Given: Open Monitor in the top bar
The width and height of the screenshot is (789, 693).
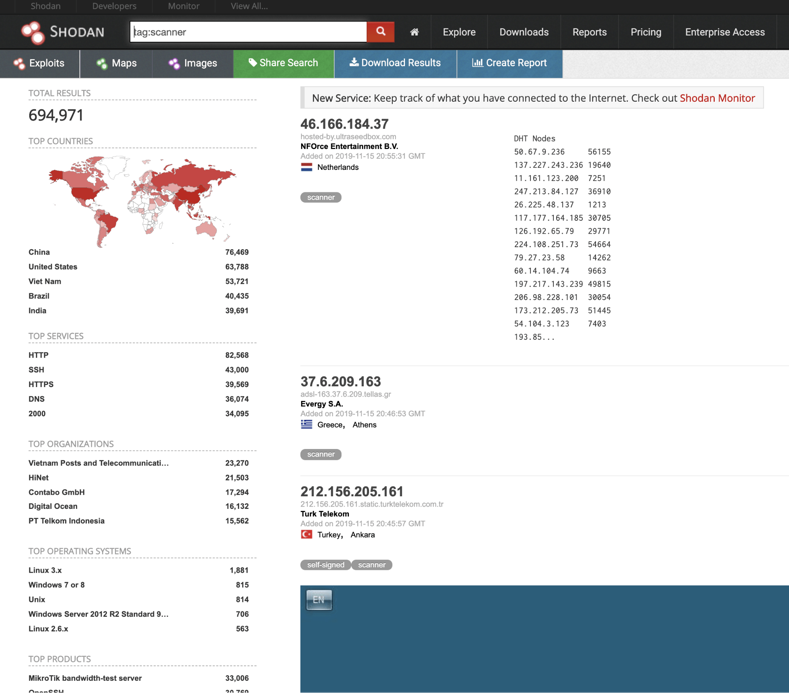Looking at the screenshot, I should tap(183, 6).
